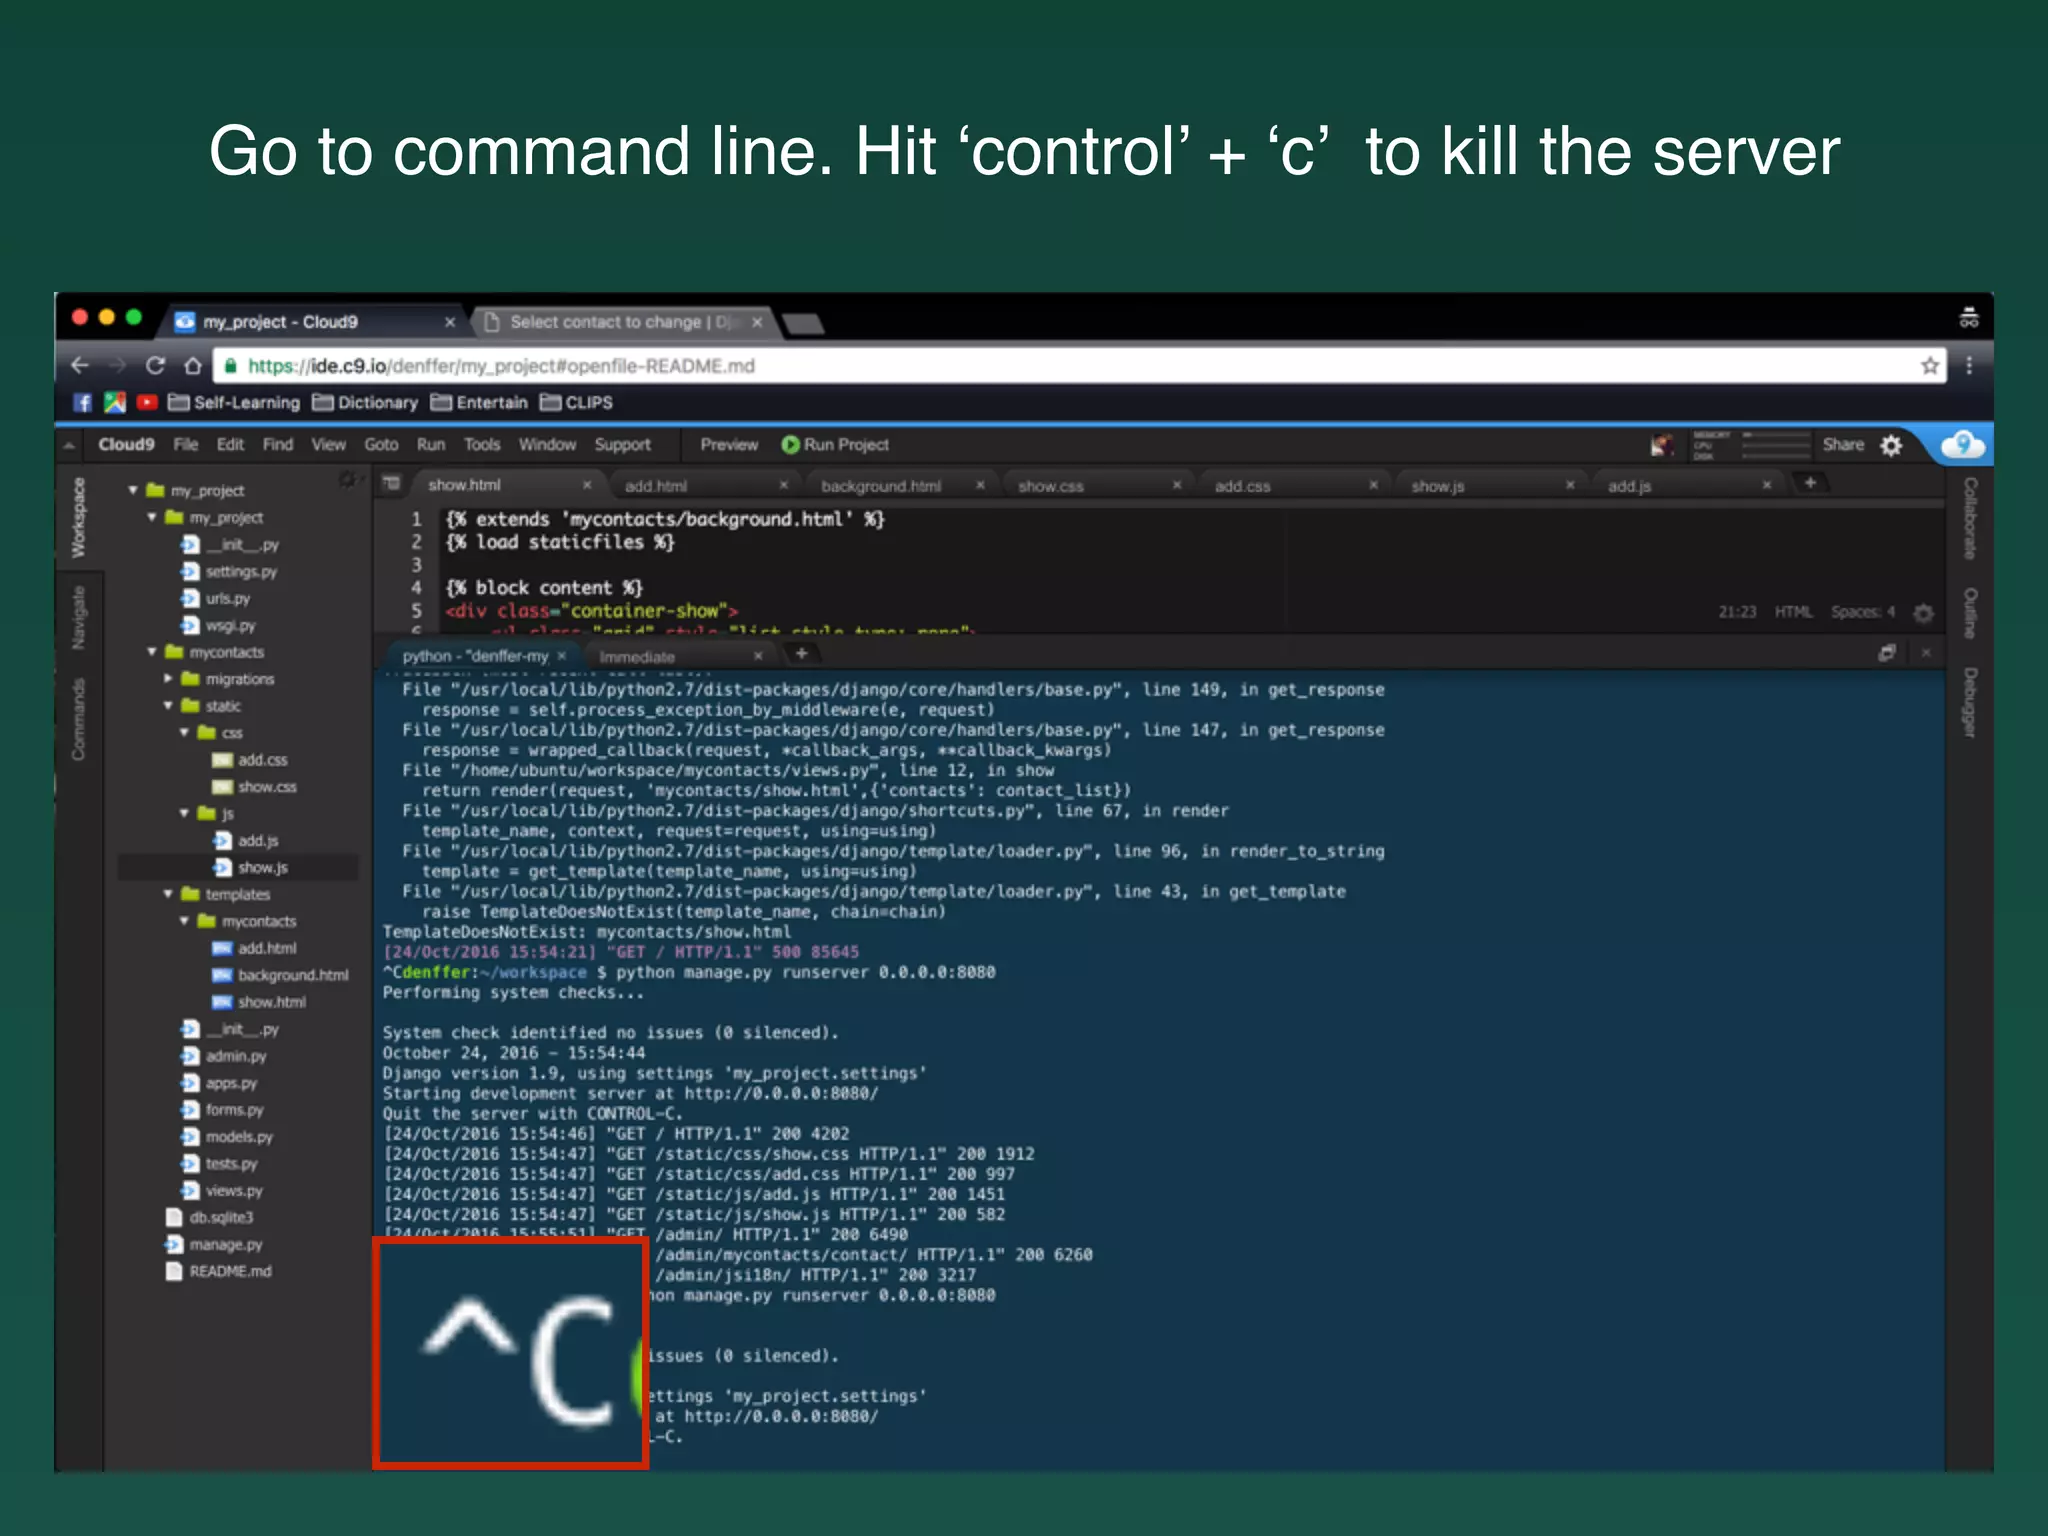2048x1536 pixels.
Task: Click the Facebook bookmark icon
Action: [x=83, y=403]
